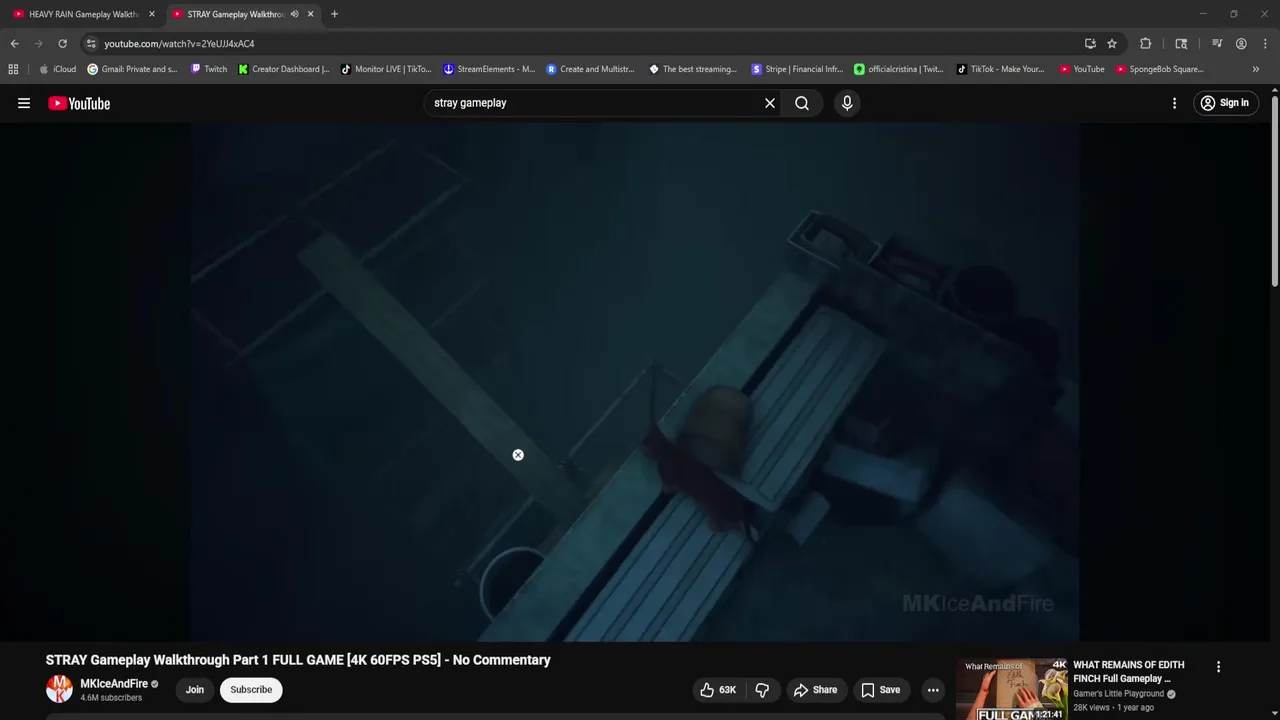Open more actions under the video
The image size is (1280, 720).
[x=933, y=690]
